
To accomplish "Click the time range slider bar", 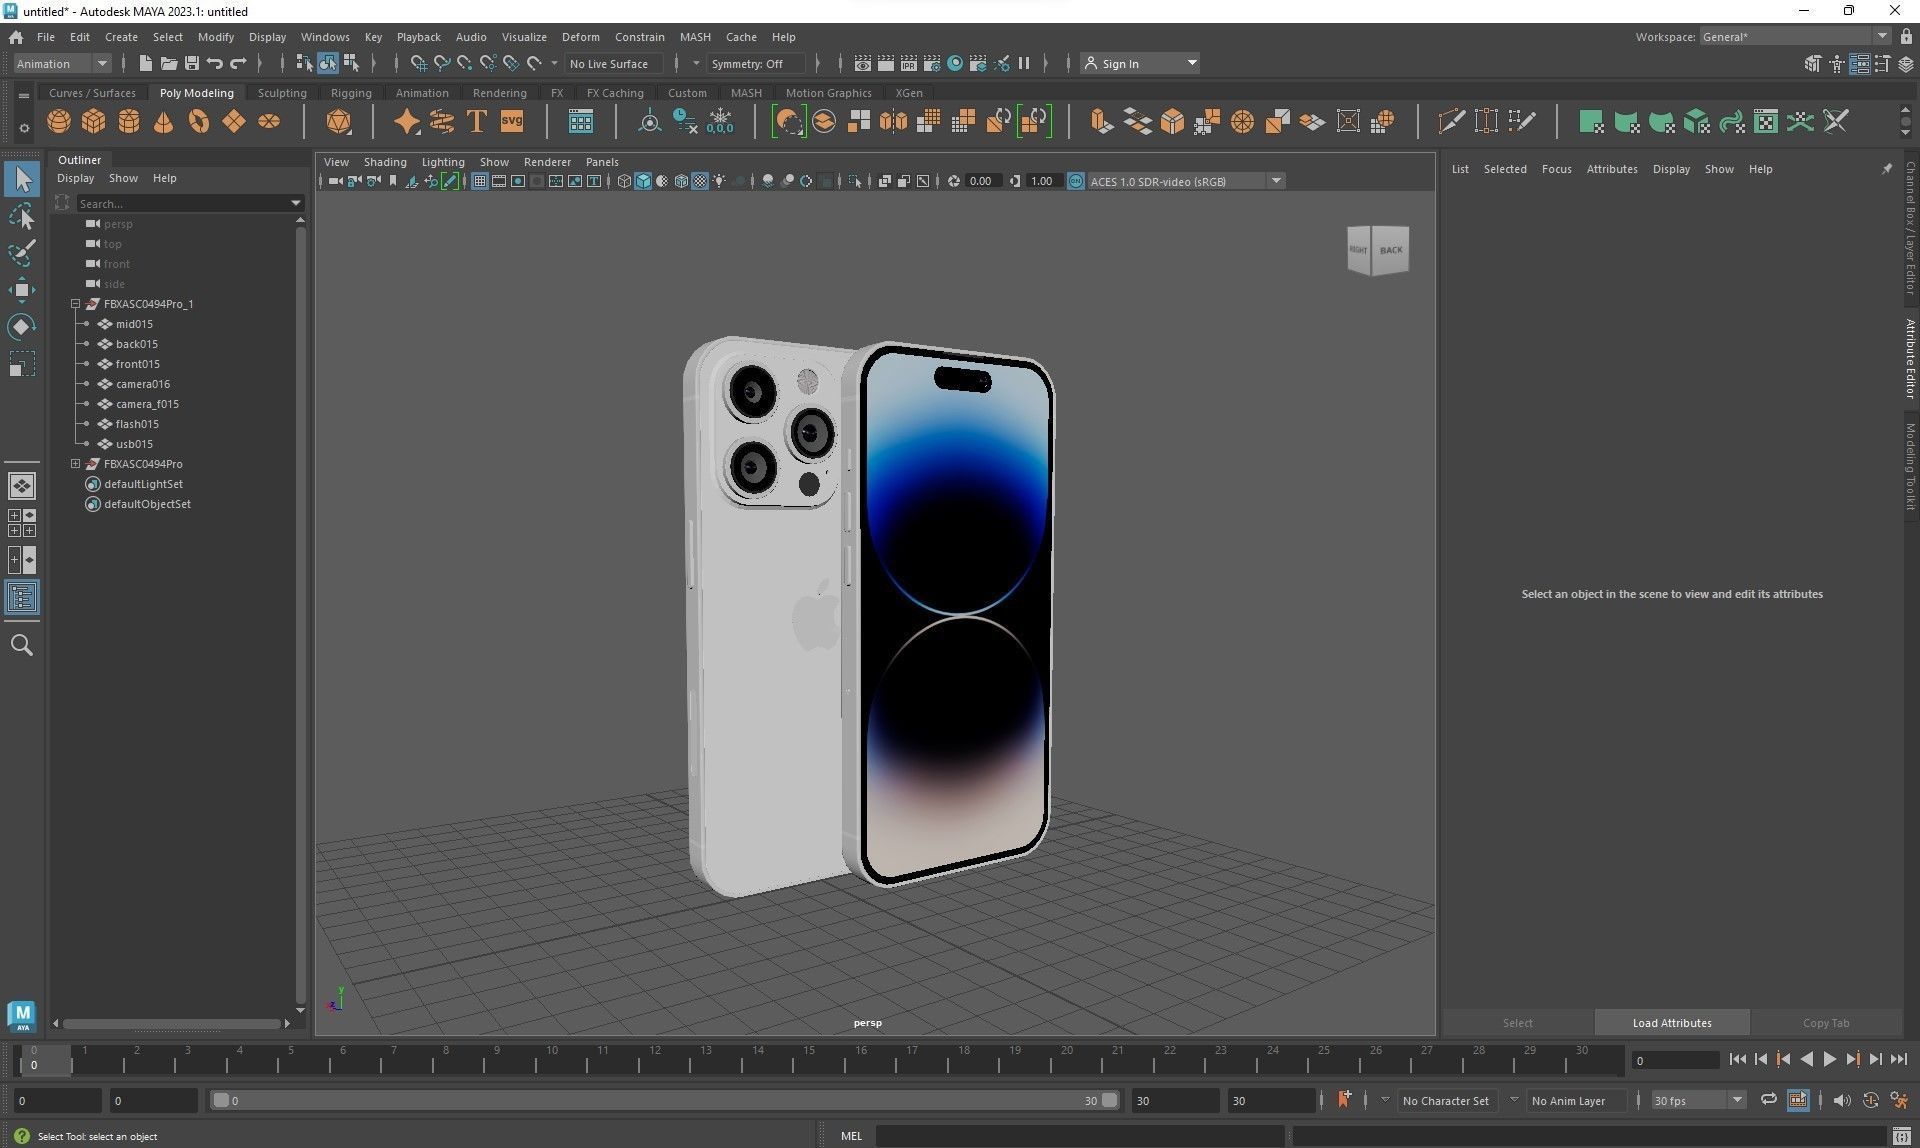I will tap(665, 1100).
